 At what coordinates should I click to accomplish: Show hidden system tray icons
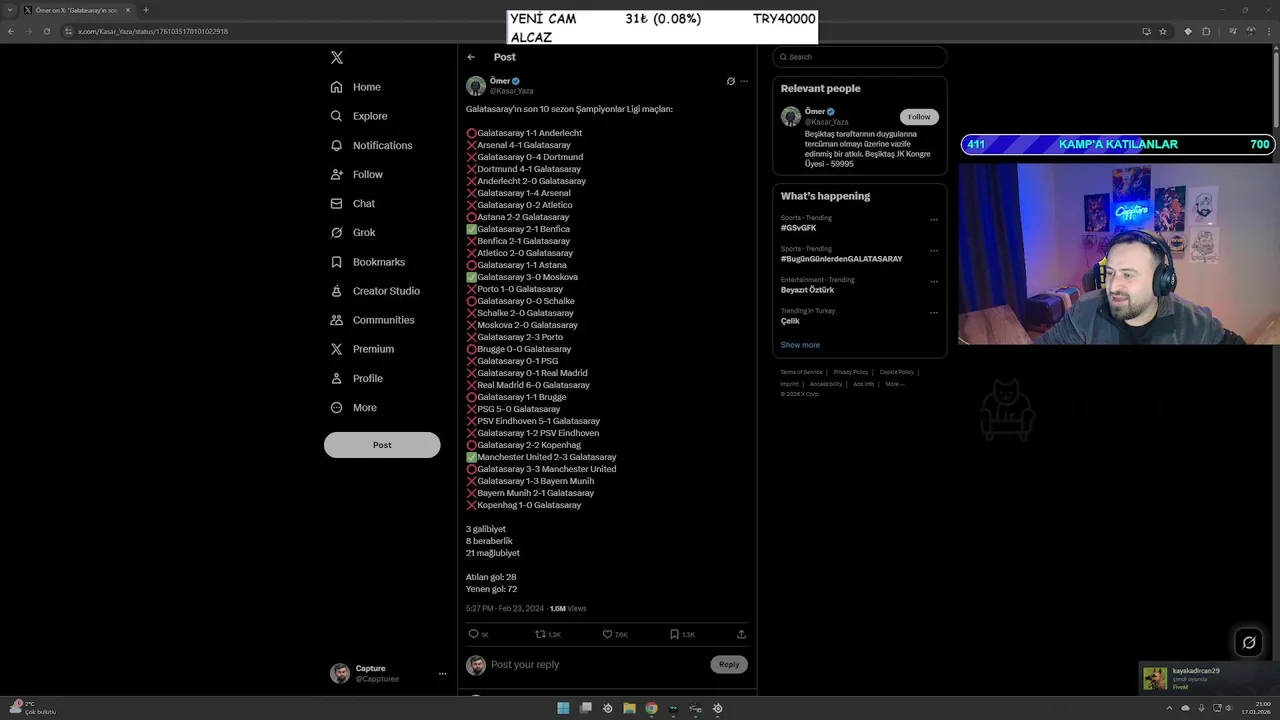click(x=1169, y=708)
